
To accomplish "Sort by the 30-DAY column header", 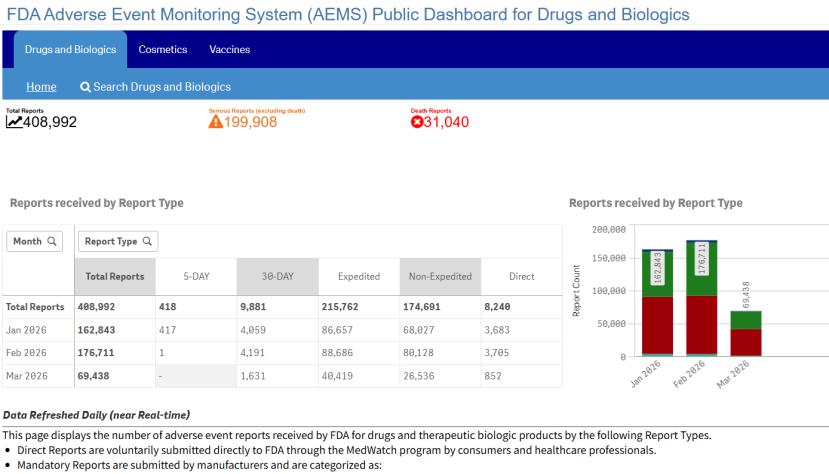I will (272, 276).
